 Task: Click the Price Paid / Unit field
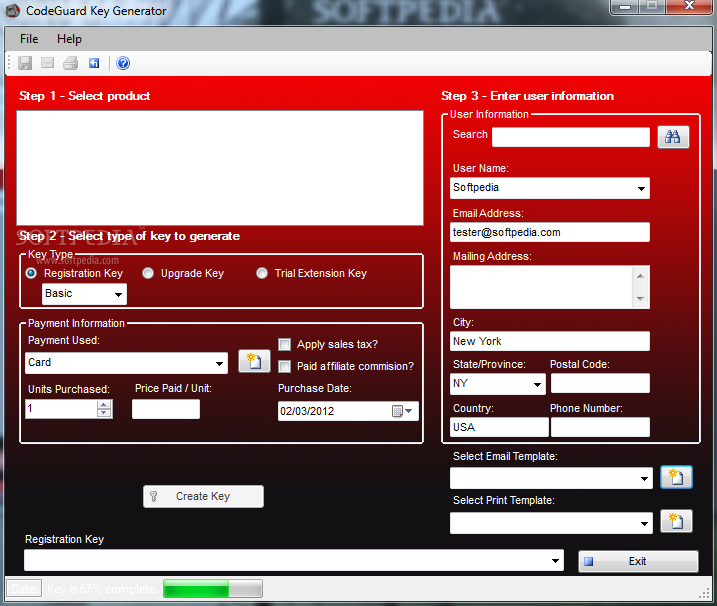click(166, 409)
